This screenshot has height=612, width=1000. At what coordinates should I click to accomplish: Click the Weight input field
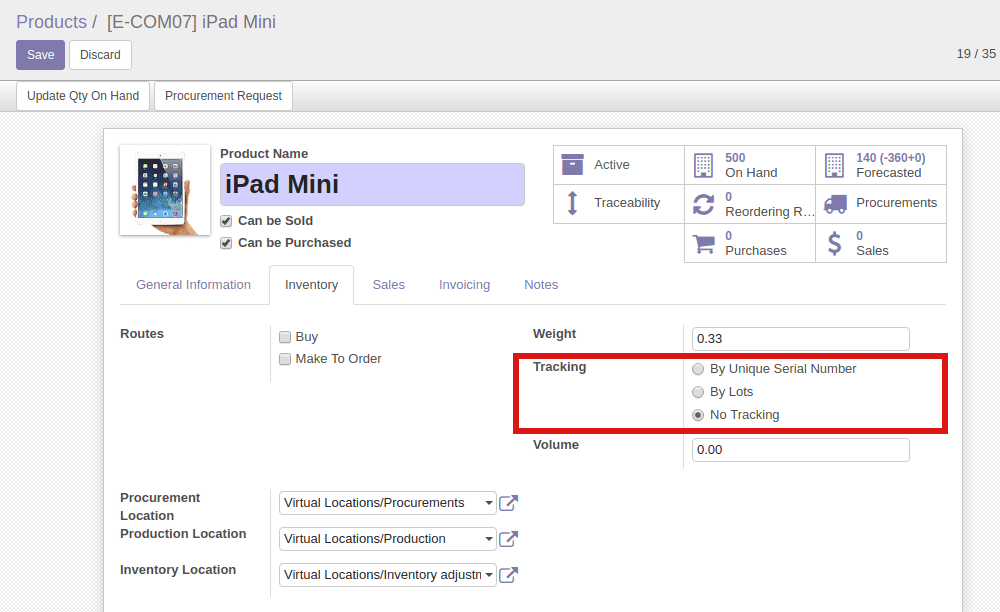[x=800, y=339]
